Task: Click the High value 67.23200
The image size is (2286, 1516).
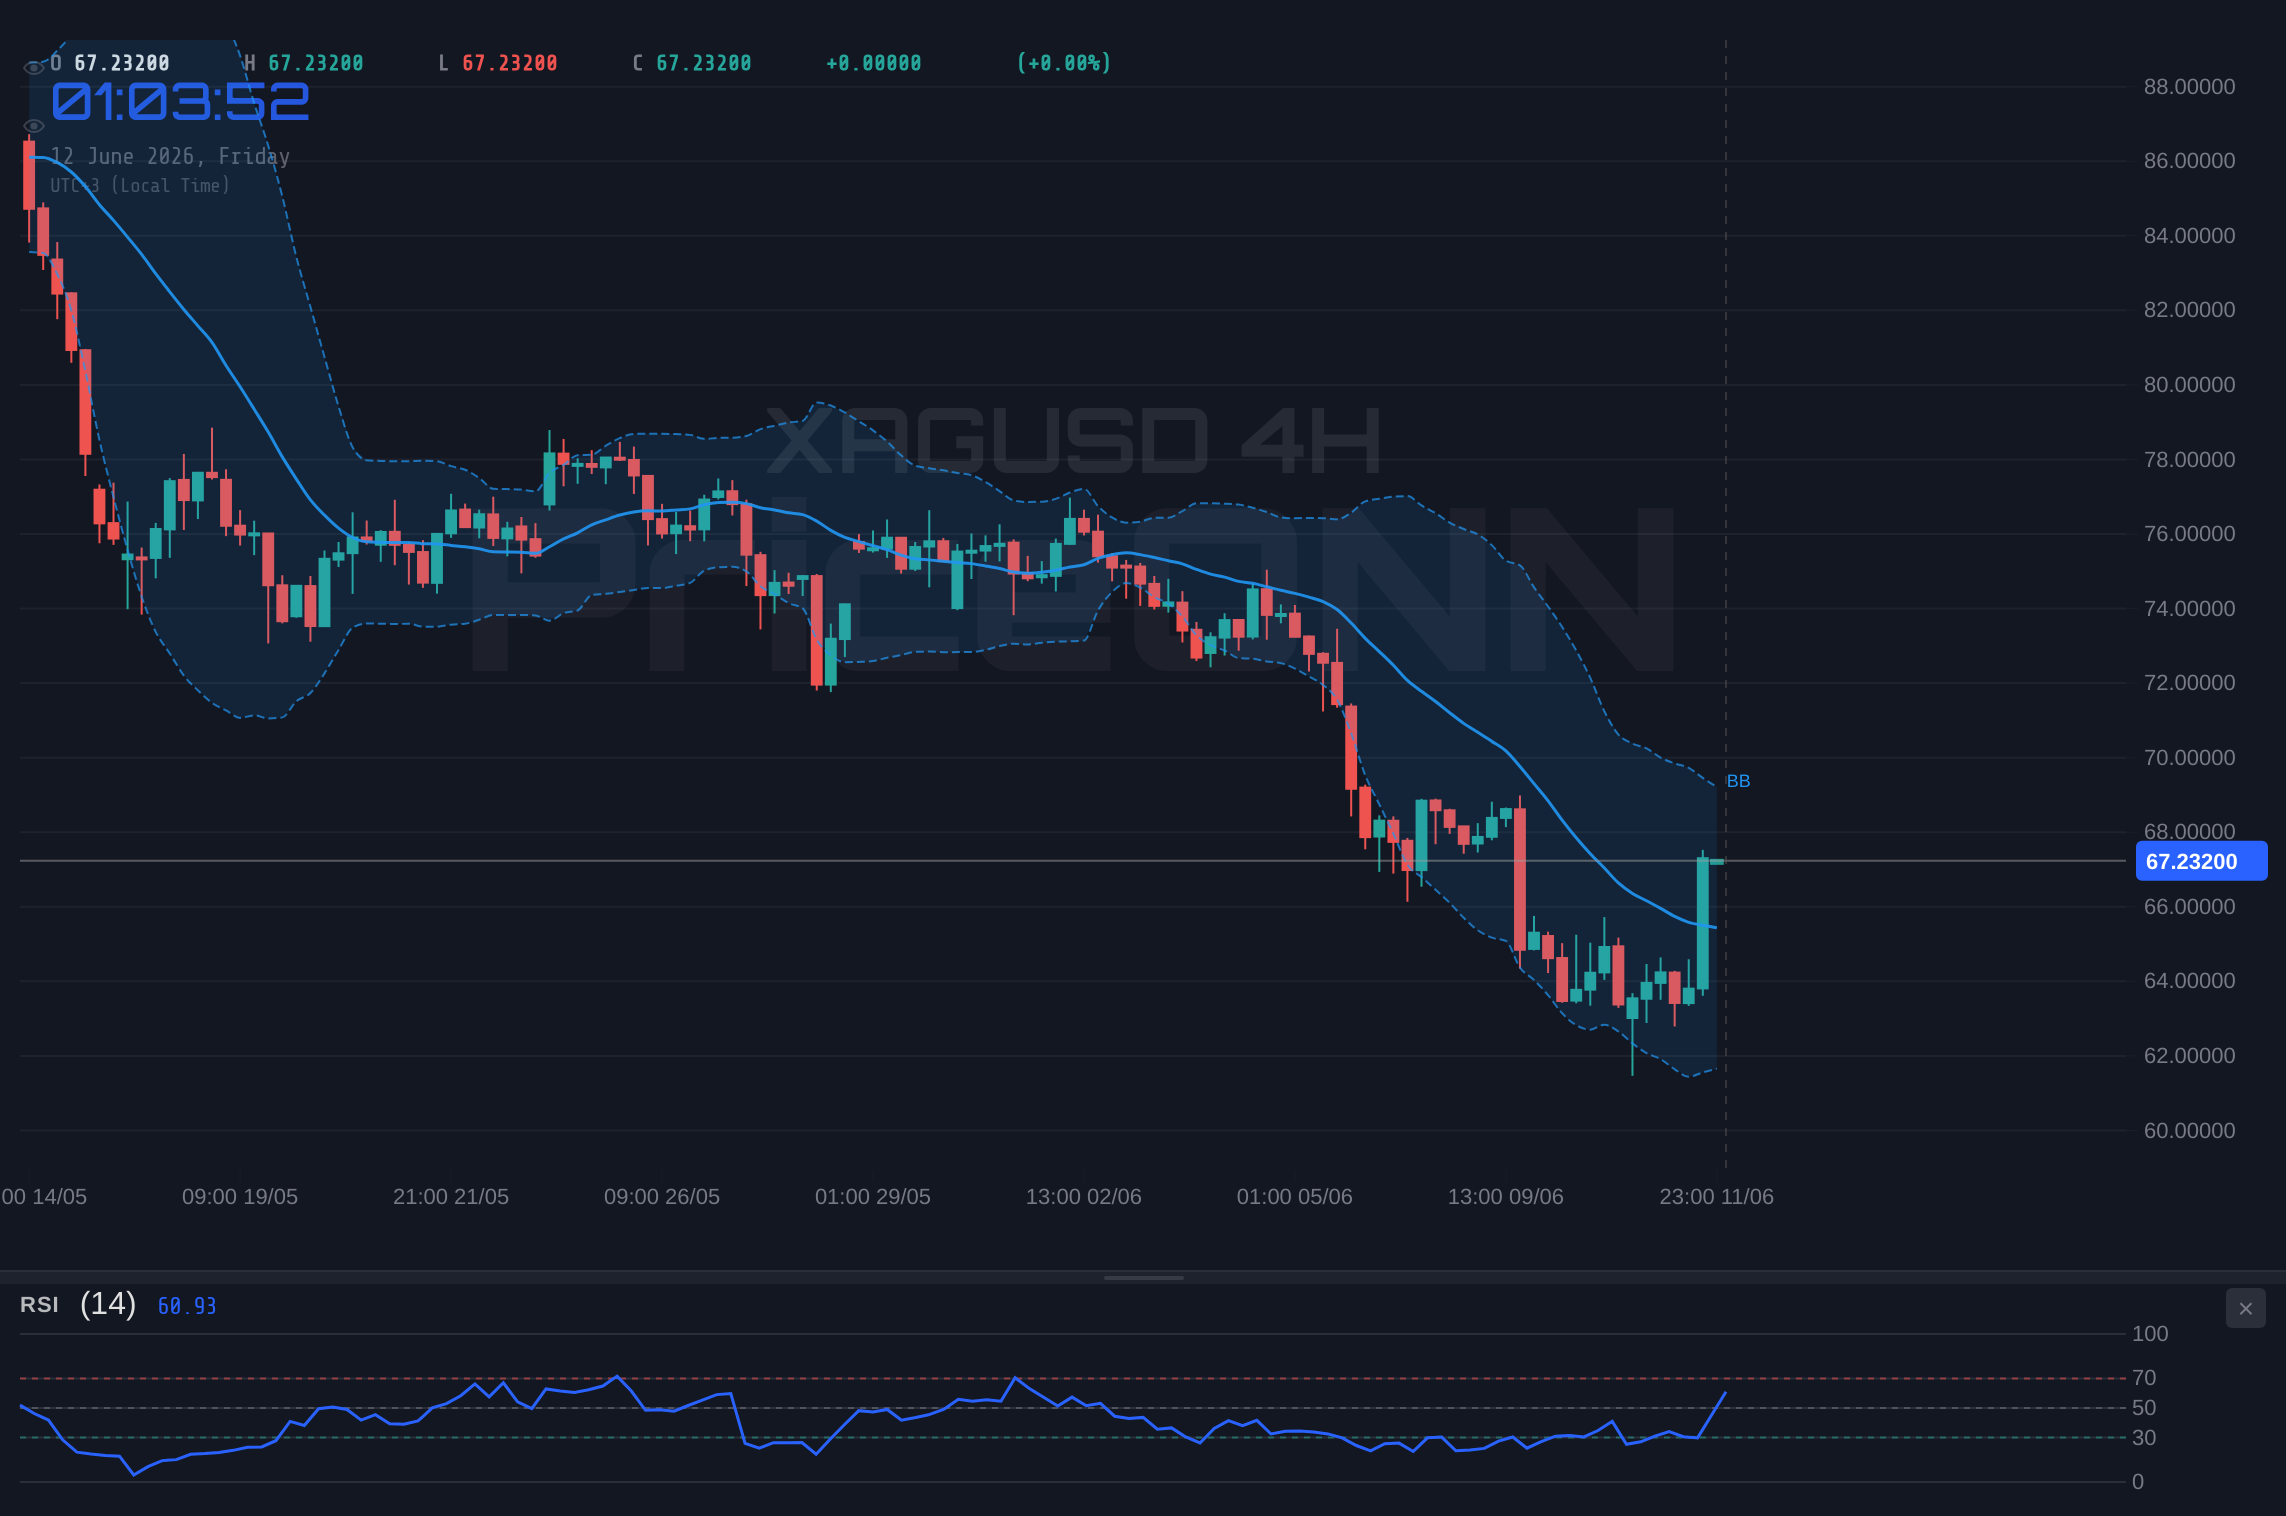Action: point(316,63)
